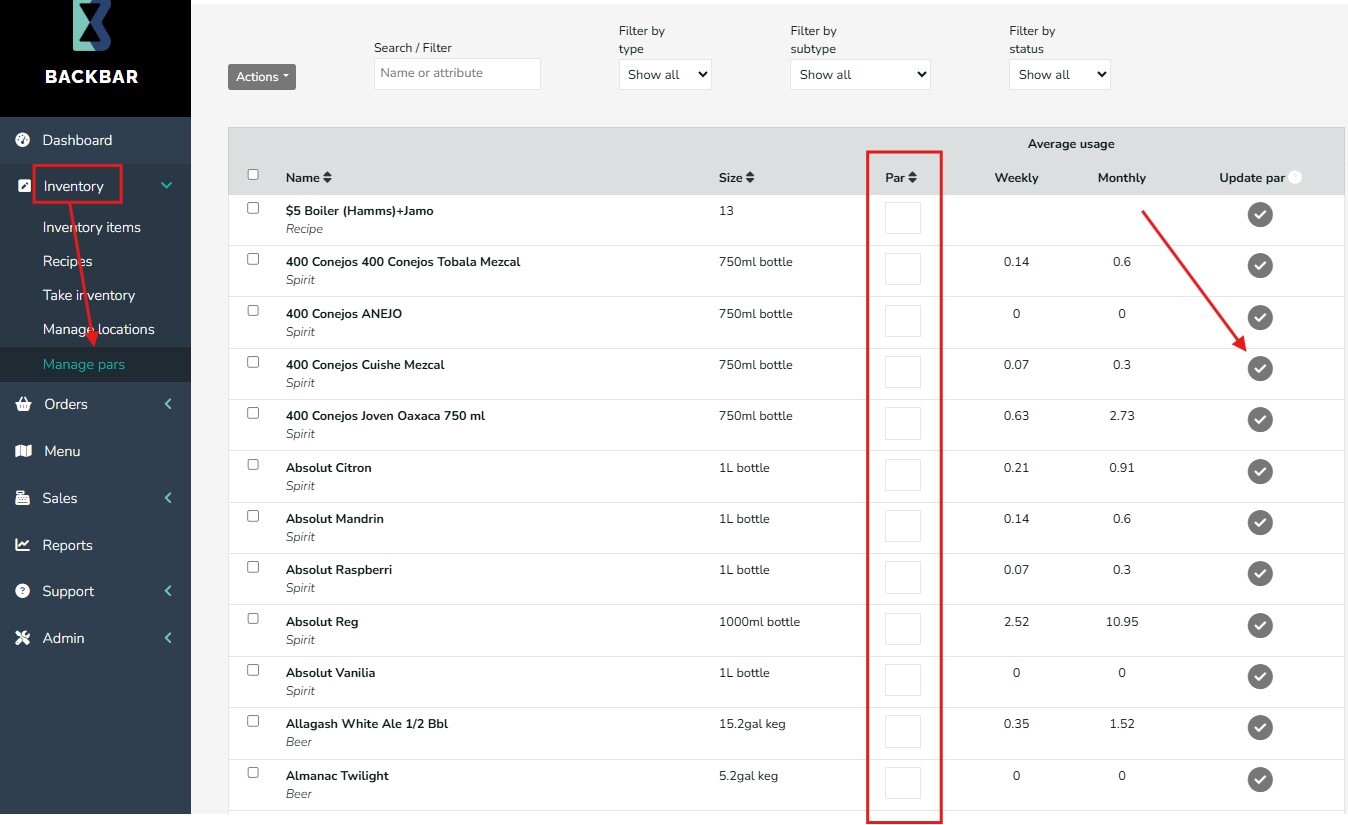Screen dimensions: 1348x825
Task: Open the Filter by subtype dropdown
Action: pyautogui.click(x=860, y=74)
